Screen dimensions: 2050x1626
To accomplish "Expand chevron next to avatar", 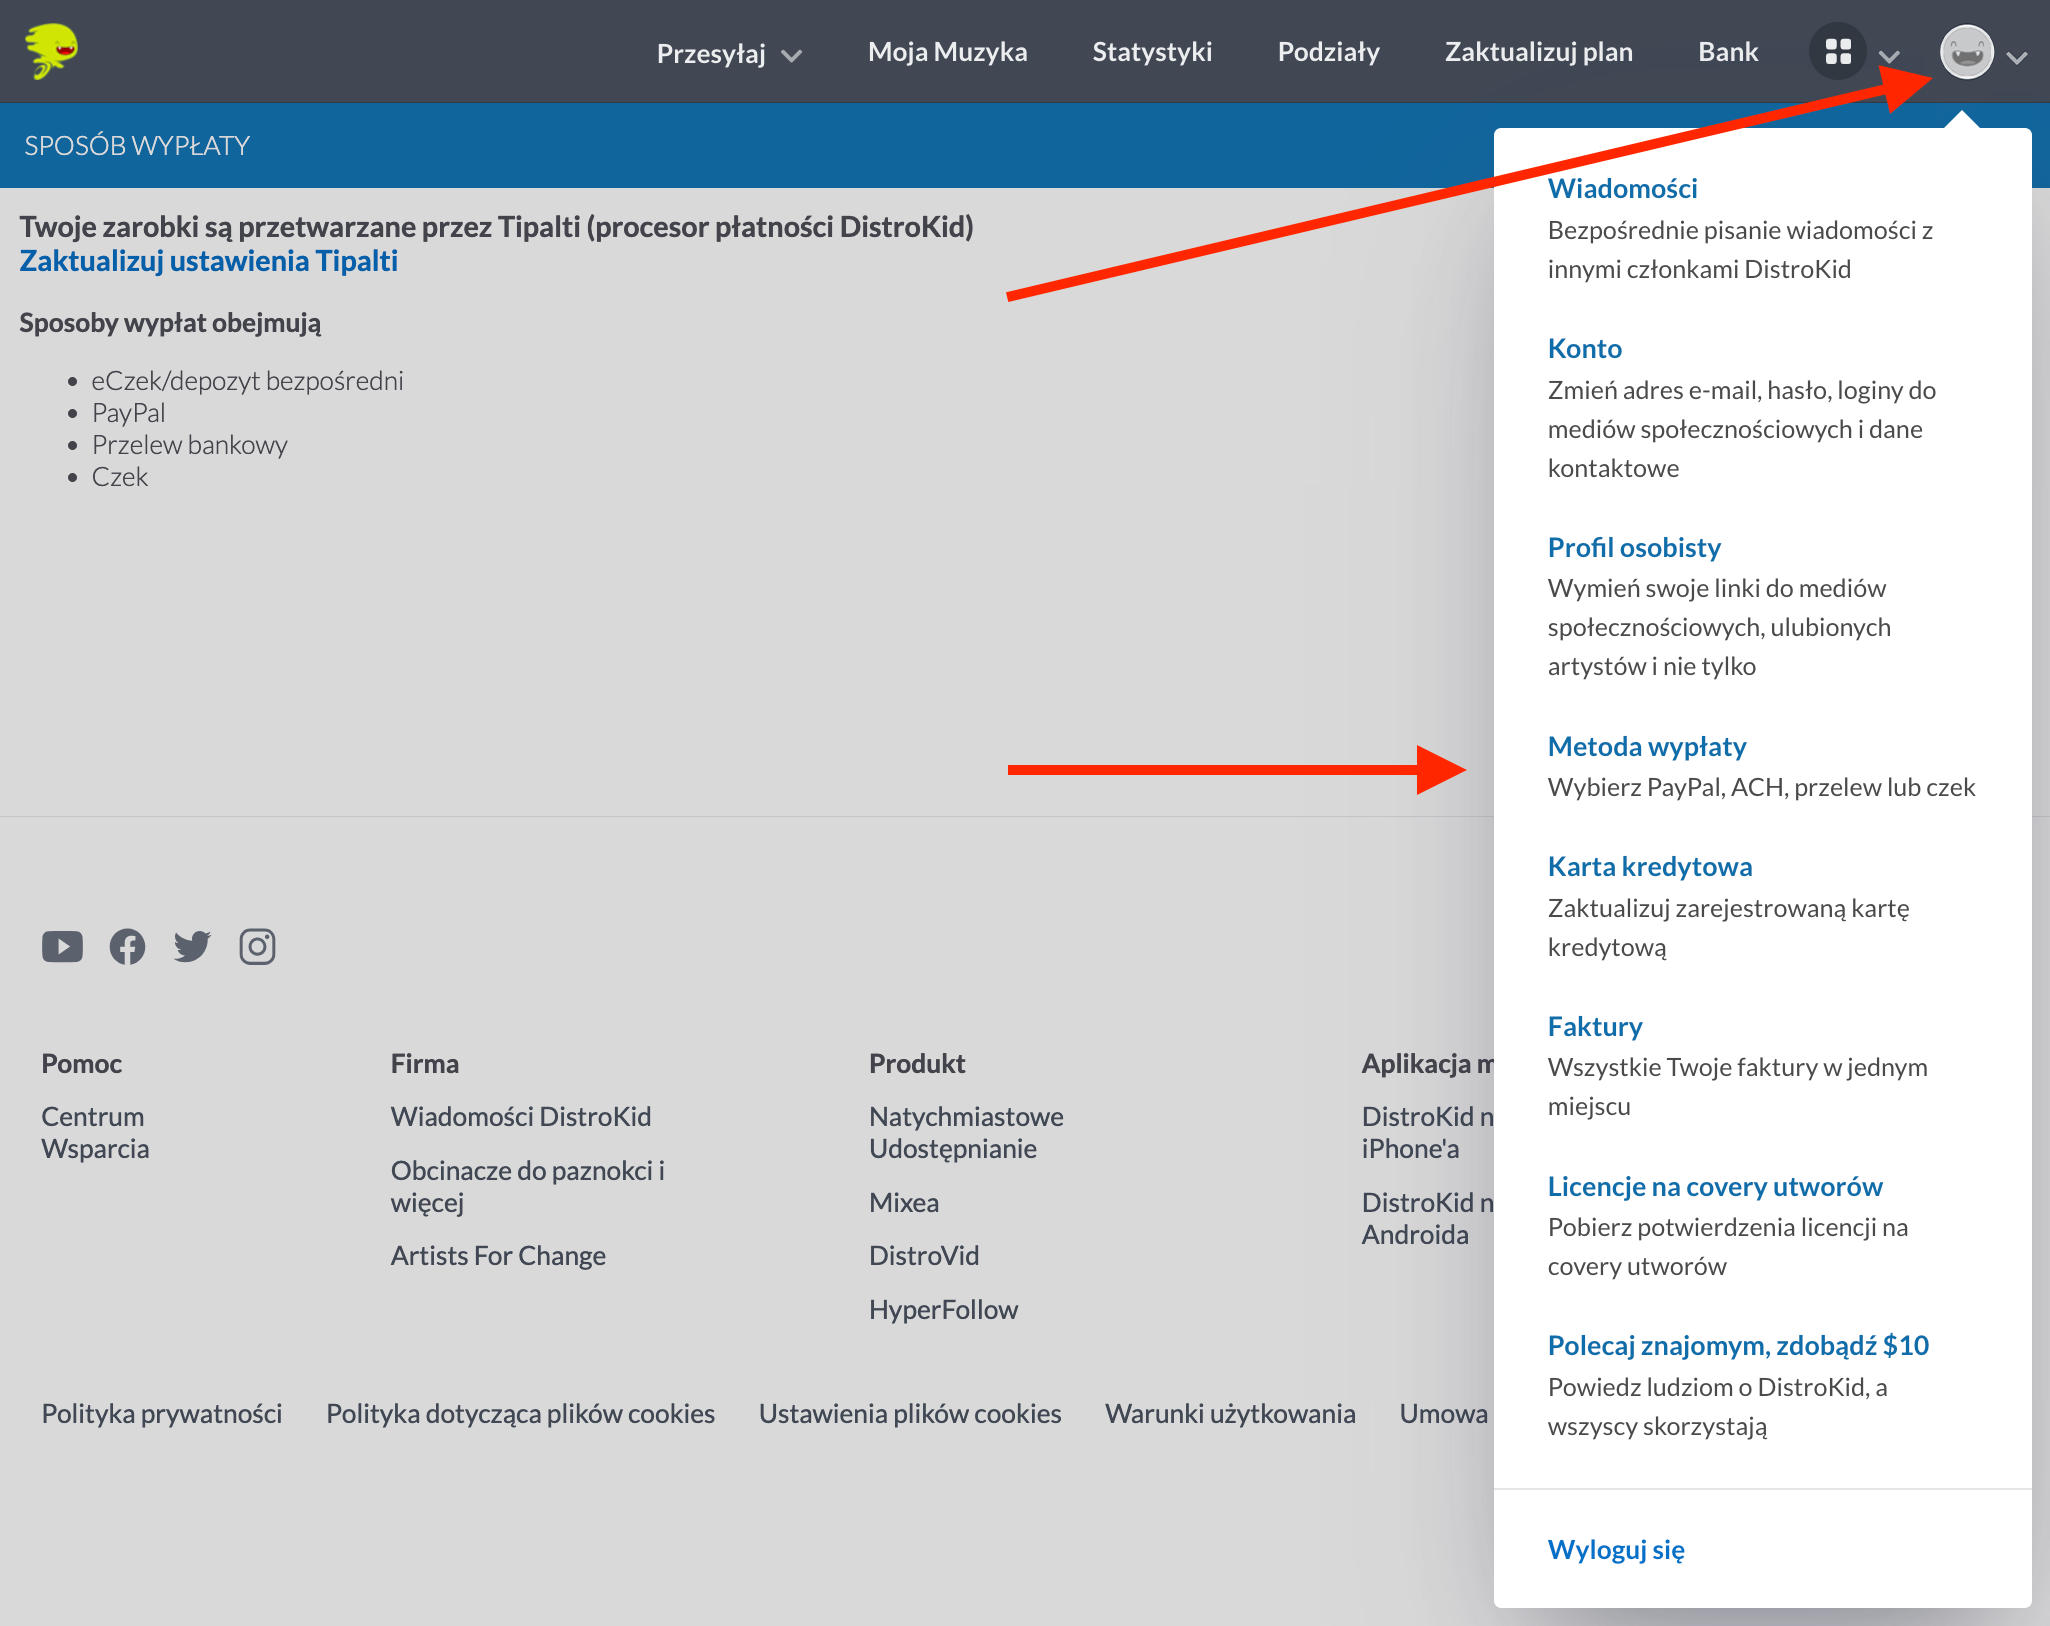I will point(2017,58).
